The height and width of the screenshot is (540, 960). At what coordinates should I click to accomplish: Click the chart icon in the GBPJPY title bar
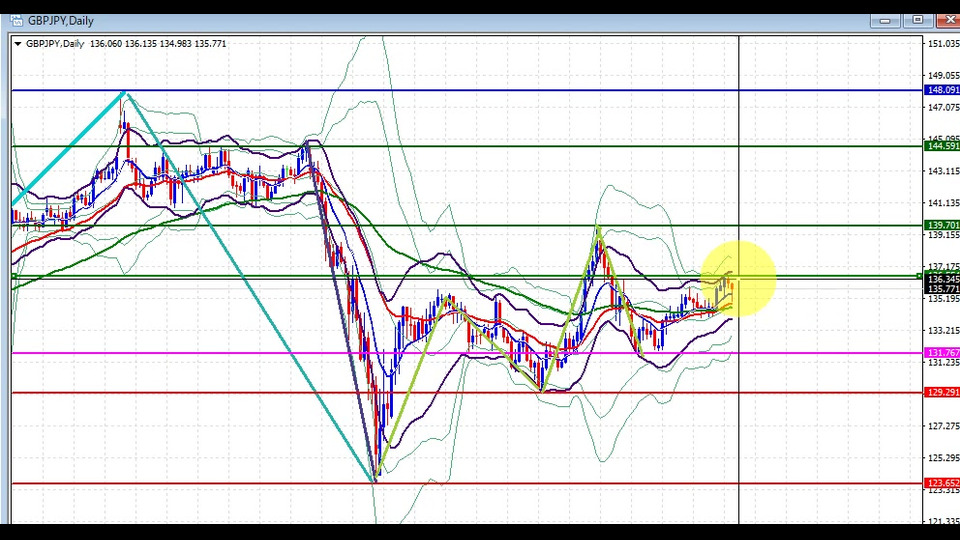[x=17, y=21]
